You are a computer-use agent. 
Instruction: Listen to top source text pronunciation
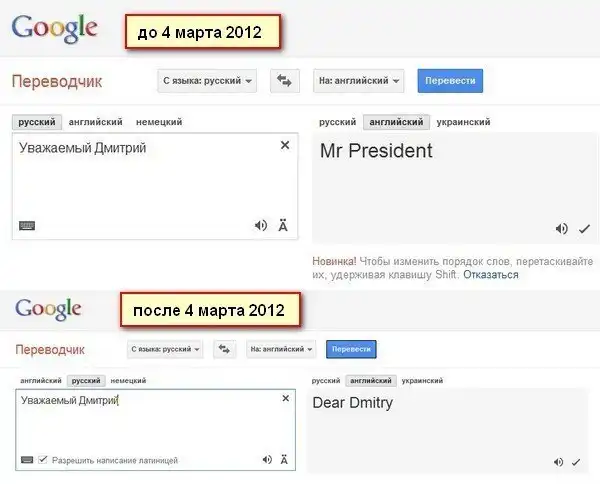click(261, 225)
